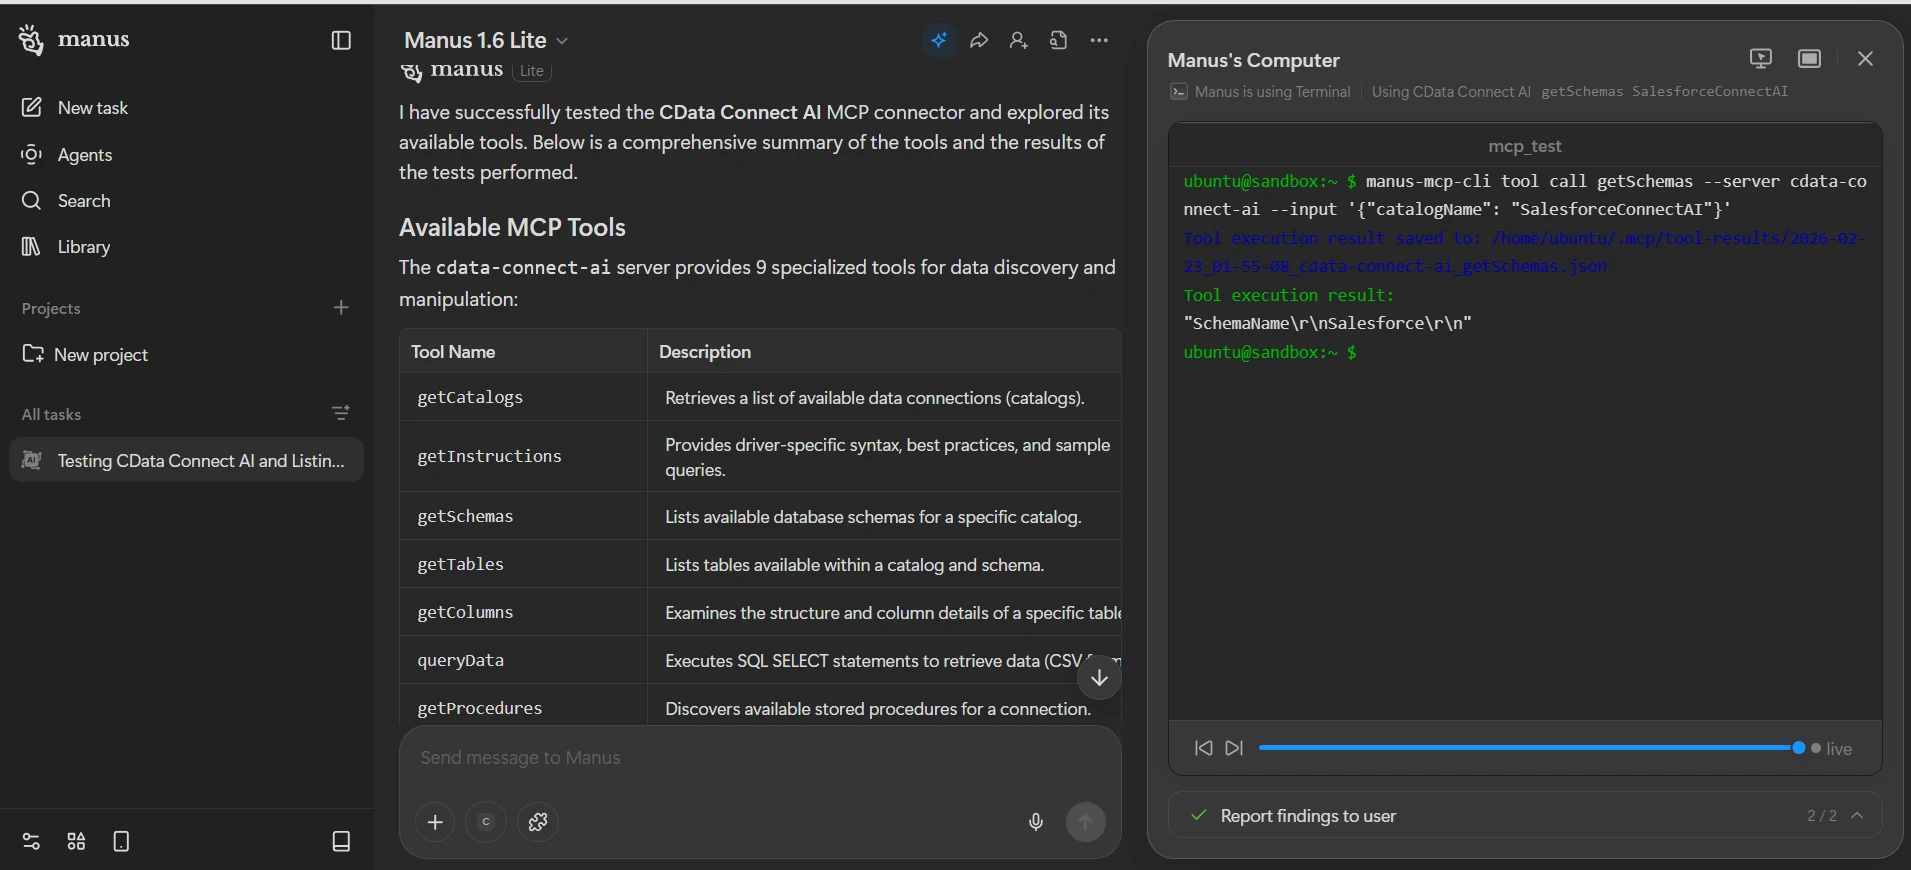
Task: Add an attachment with the plus button
Action: 435,822
